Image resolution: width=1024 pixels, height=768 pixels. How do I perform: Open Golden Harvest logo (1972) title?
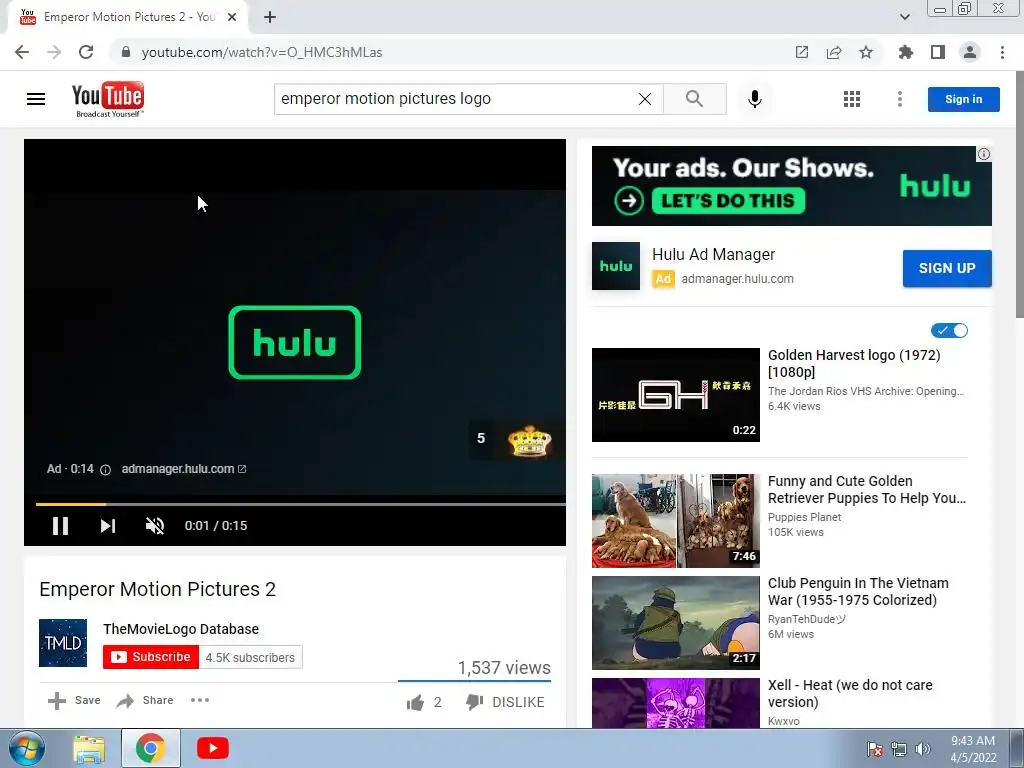(x=854, y=364)
